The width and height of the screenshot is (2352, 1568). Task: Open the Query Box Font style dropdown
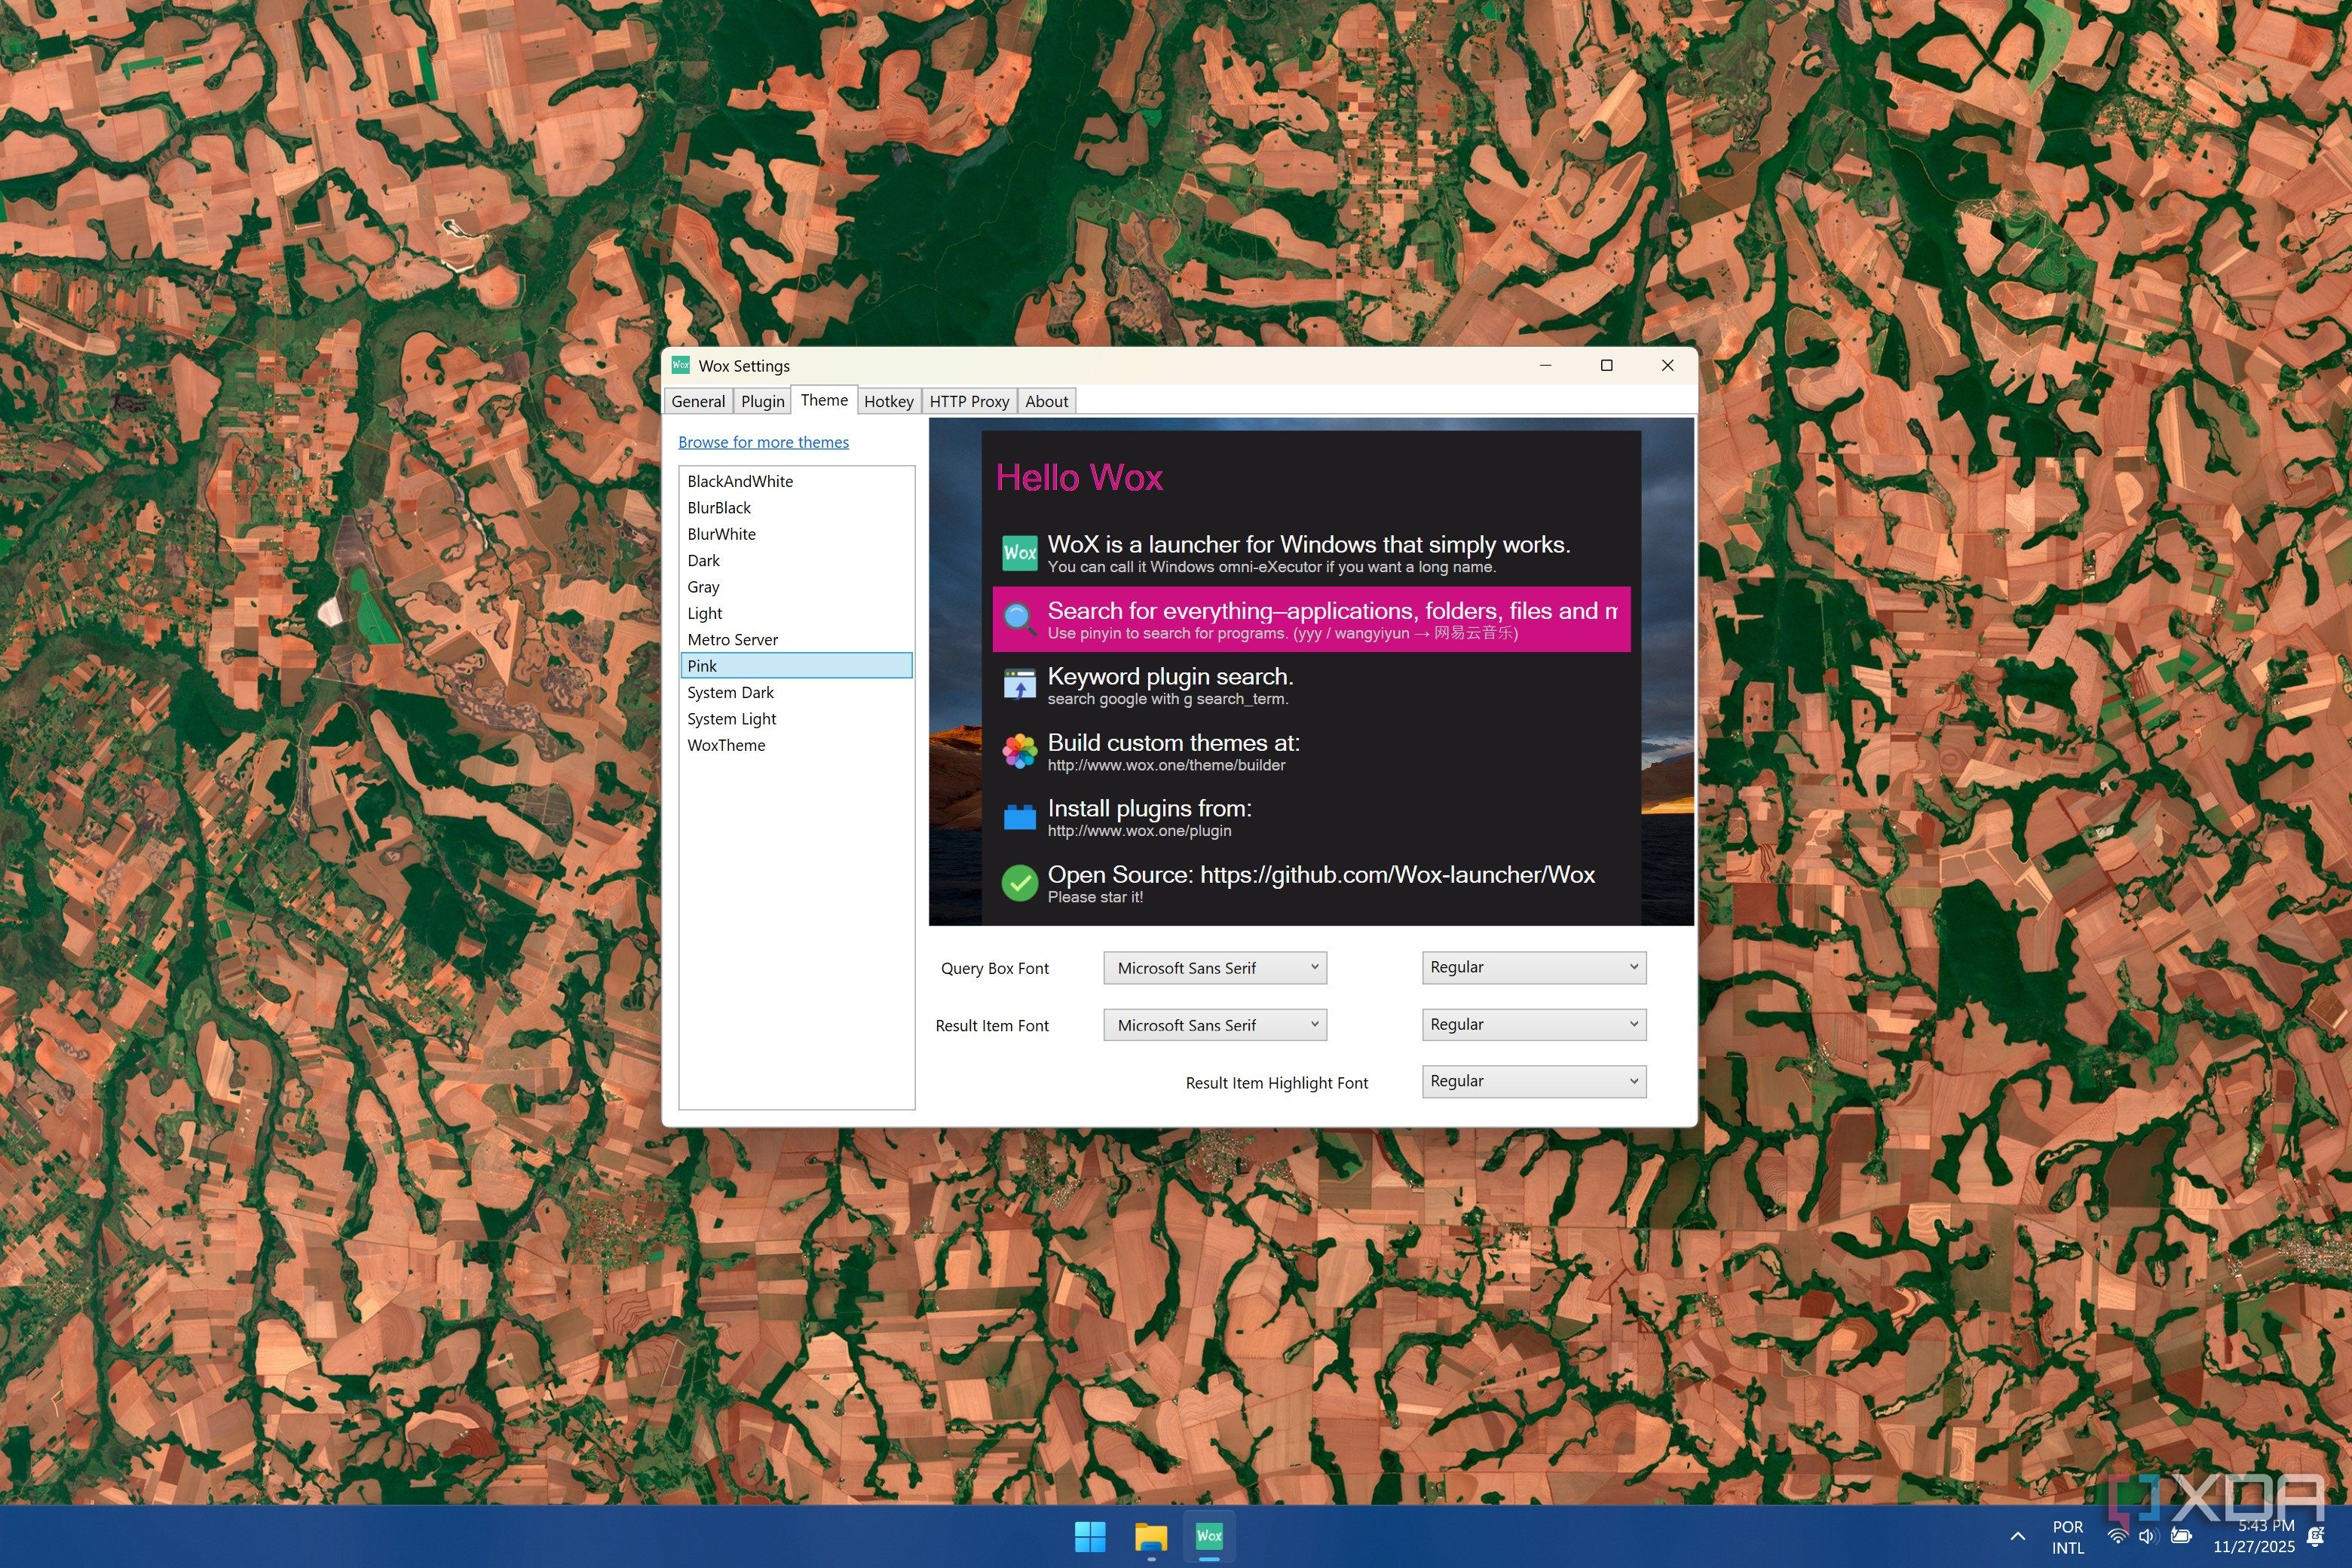[x=1534, y=967]
